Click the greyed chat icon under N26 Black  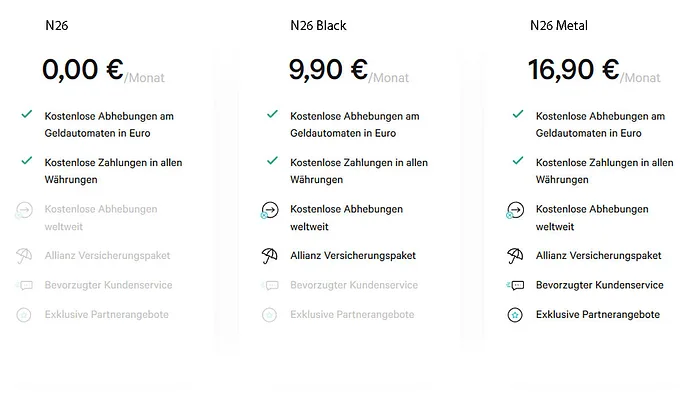click(270, 285)
